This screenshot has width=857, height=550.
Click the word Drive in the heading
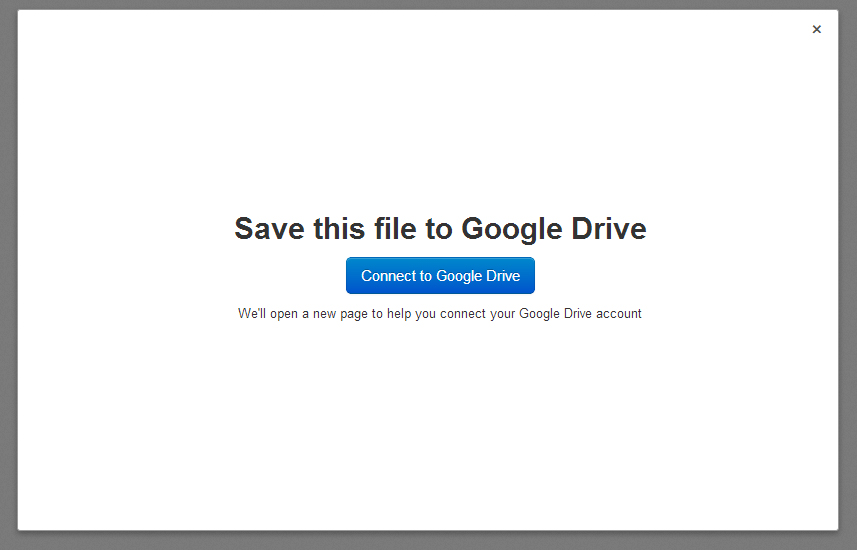[609, 229]
